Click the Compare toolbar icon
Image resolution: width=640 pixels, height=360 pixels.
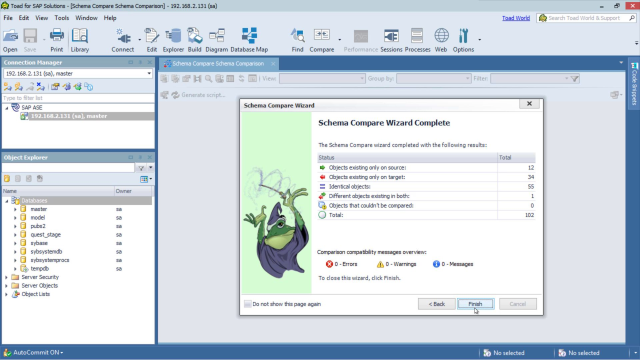pos(322,40)
